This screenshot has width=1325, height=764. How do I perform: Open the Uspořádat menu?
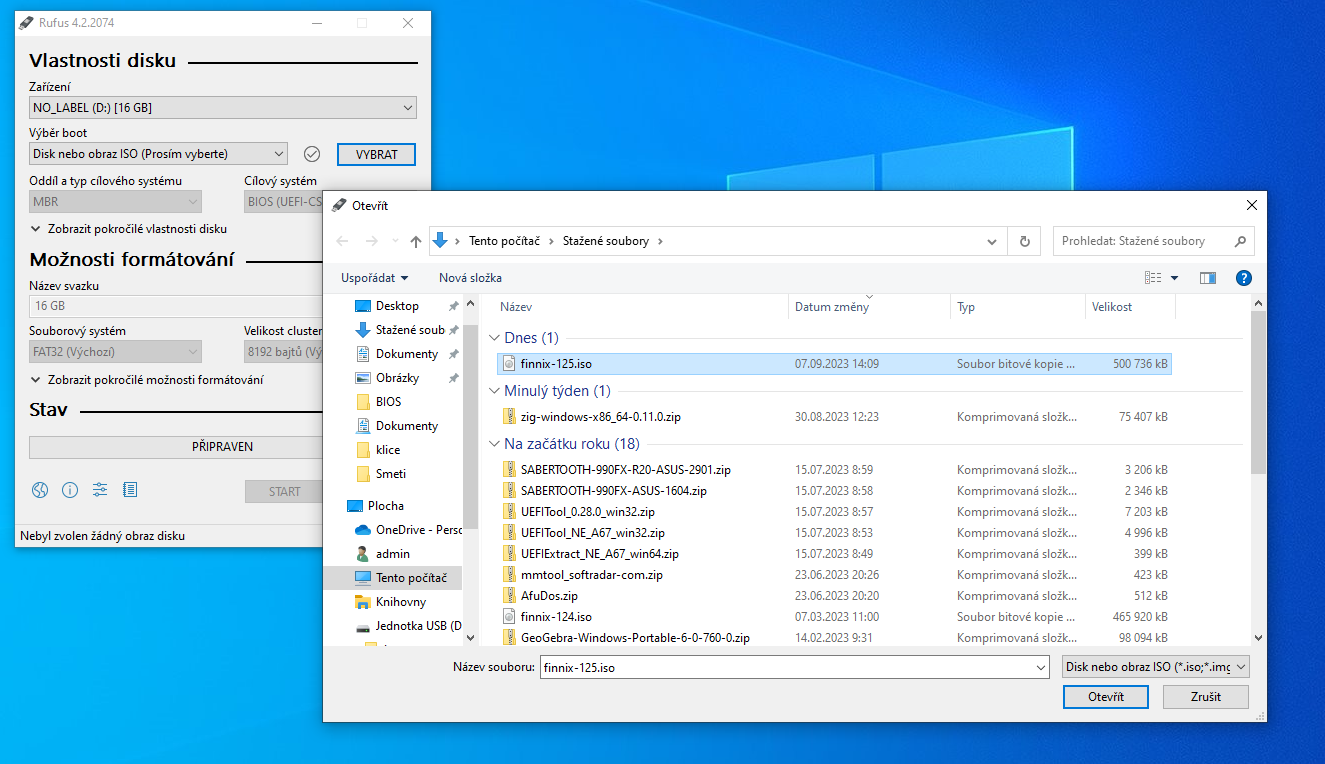point(375,278)
